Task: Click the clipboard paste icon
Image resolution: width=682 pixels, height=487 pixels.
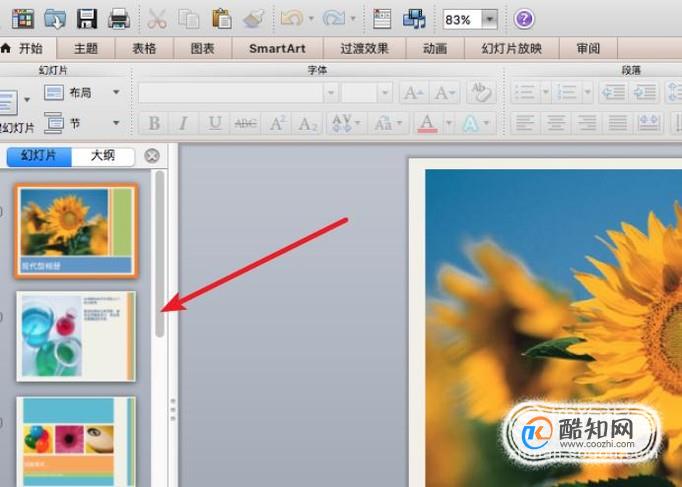Action: pos(221,19)
